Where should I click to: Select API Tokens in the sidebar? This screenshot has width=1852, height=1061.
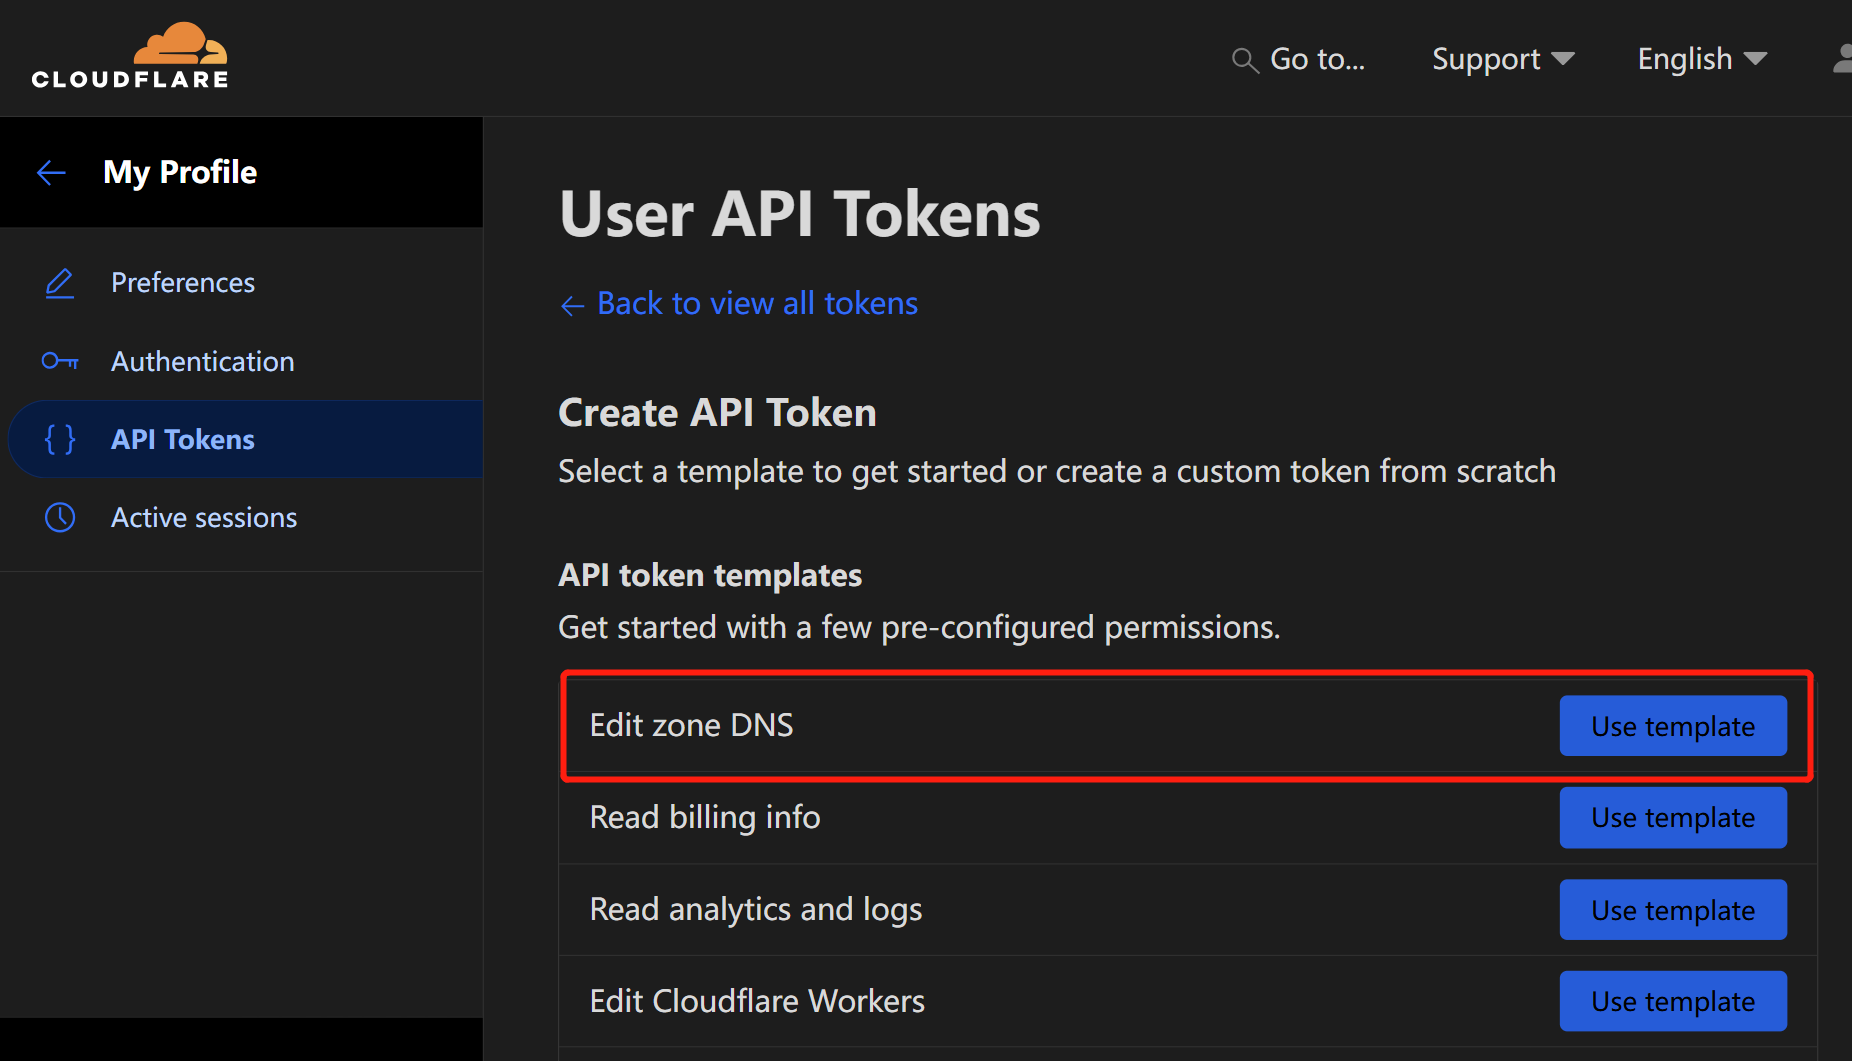tap(245, 439)
